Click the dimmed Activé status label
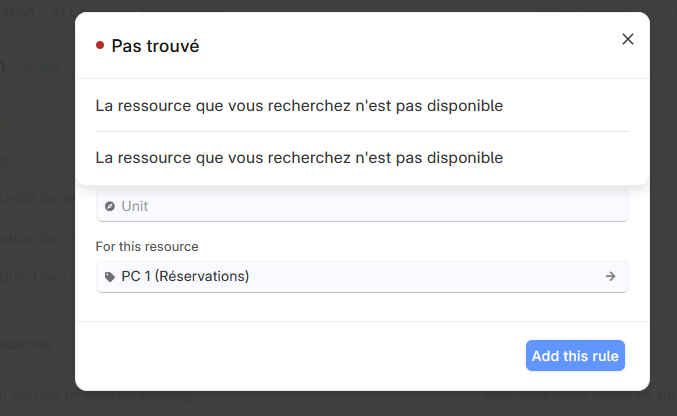Image resolution: width=677 pixels, height=416 pixels. [41, 67]
